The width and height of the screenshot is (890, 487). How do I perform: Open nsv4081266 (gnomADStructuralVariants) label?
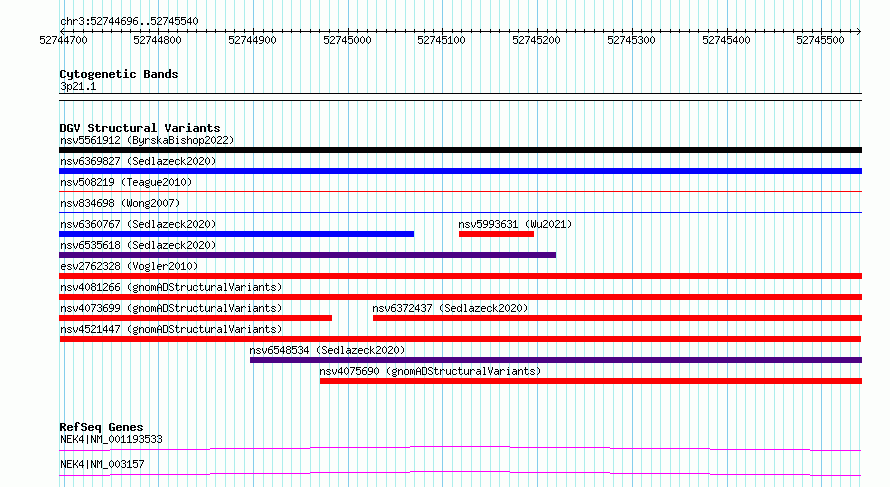click(x=171, y=287)
